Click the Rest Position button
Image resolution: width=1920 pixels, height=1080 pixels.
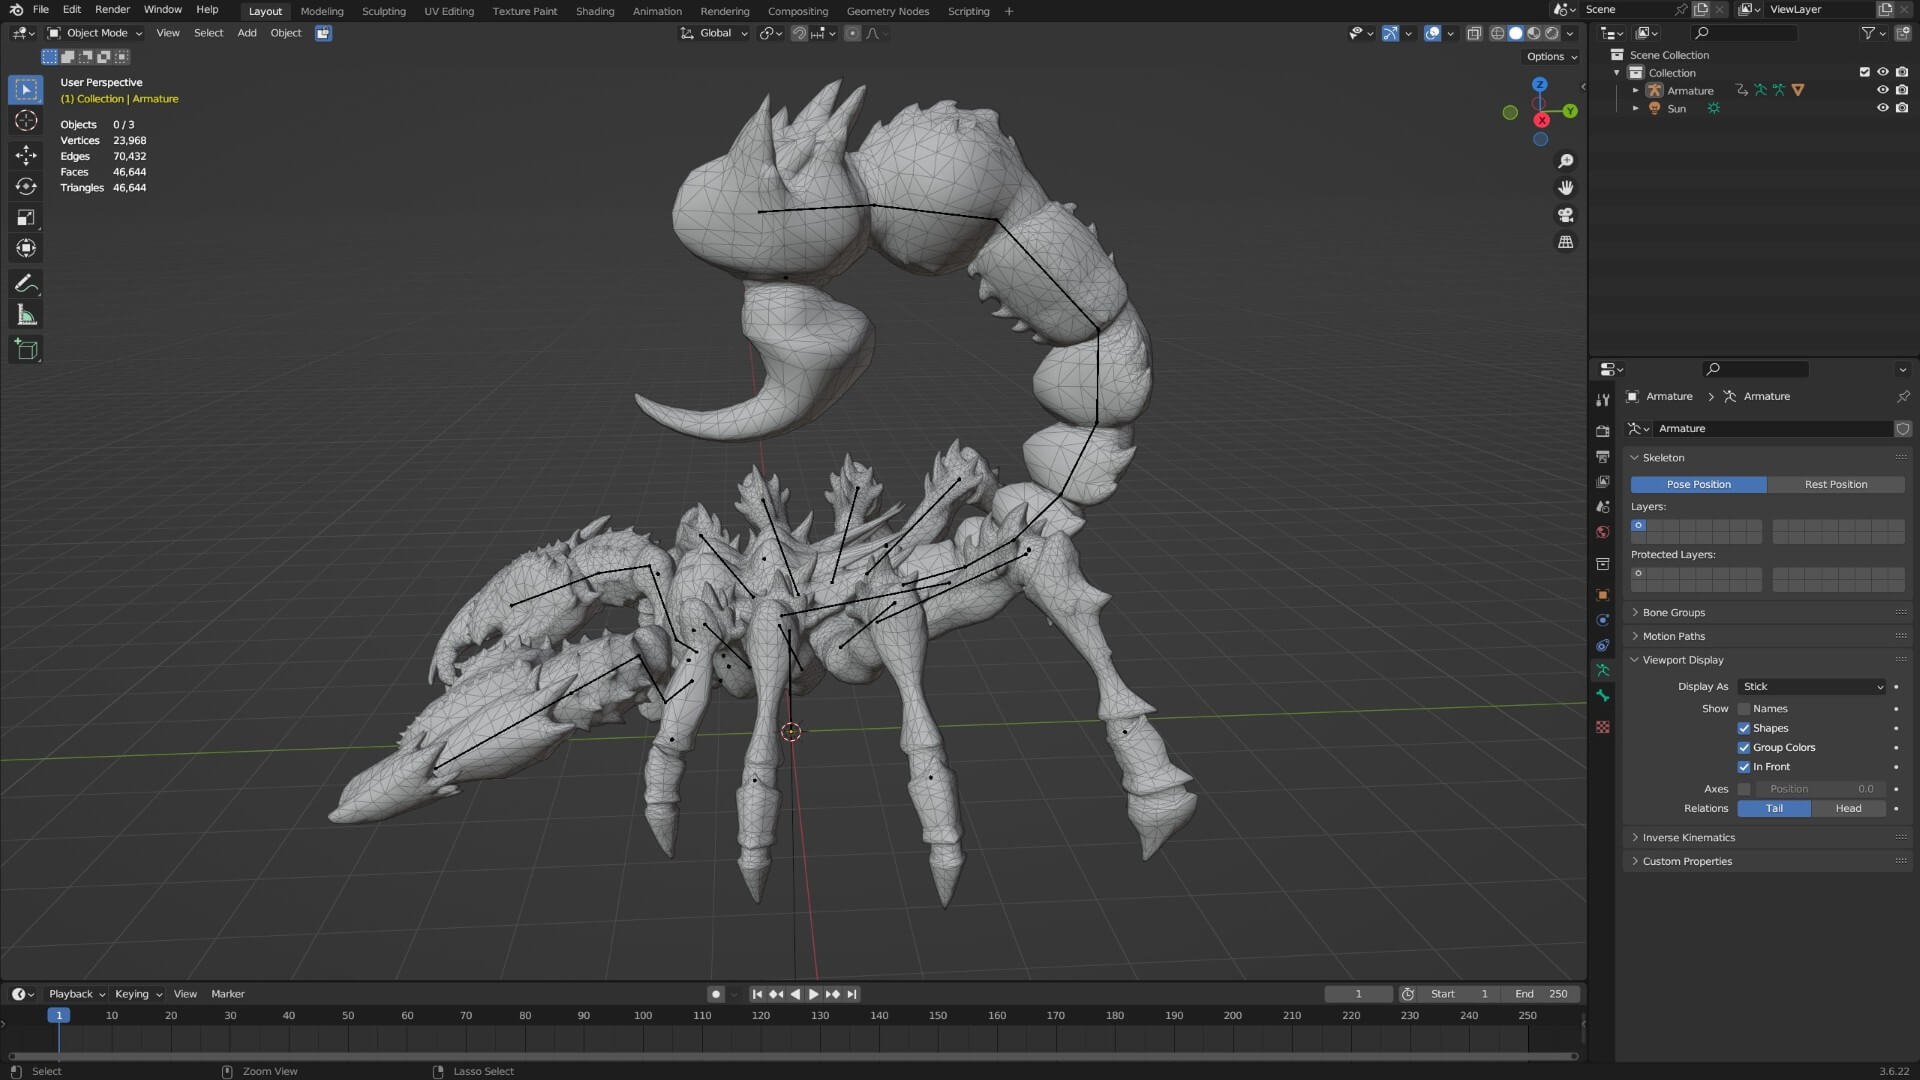pos(1836,485)
